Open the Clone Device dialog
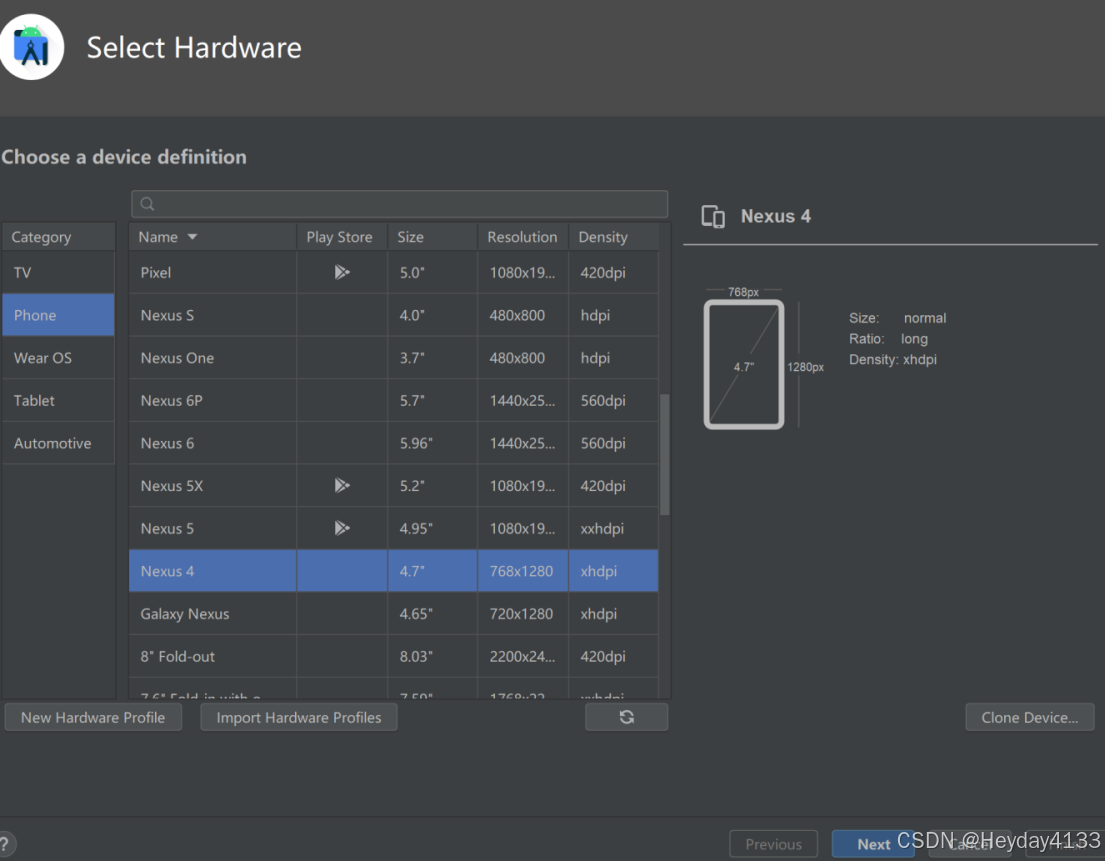 pos(1029,717)
